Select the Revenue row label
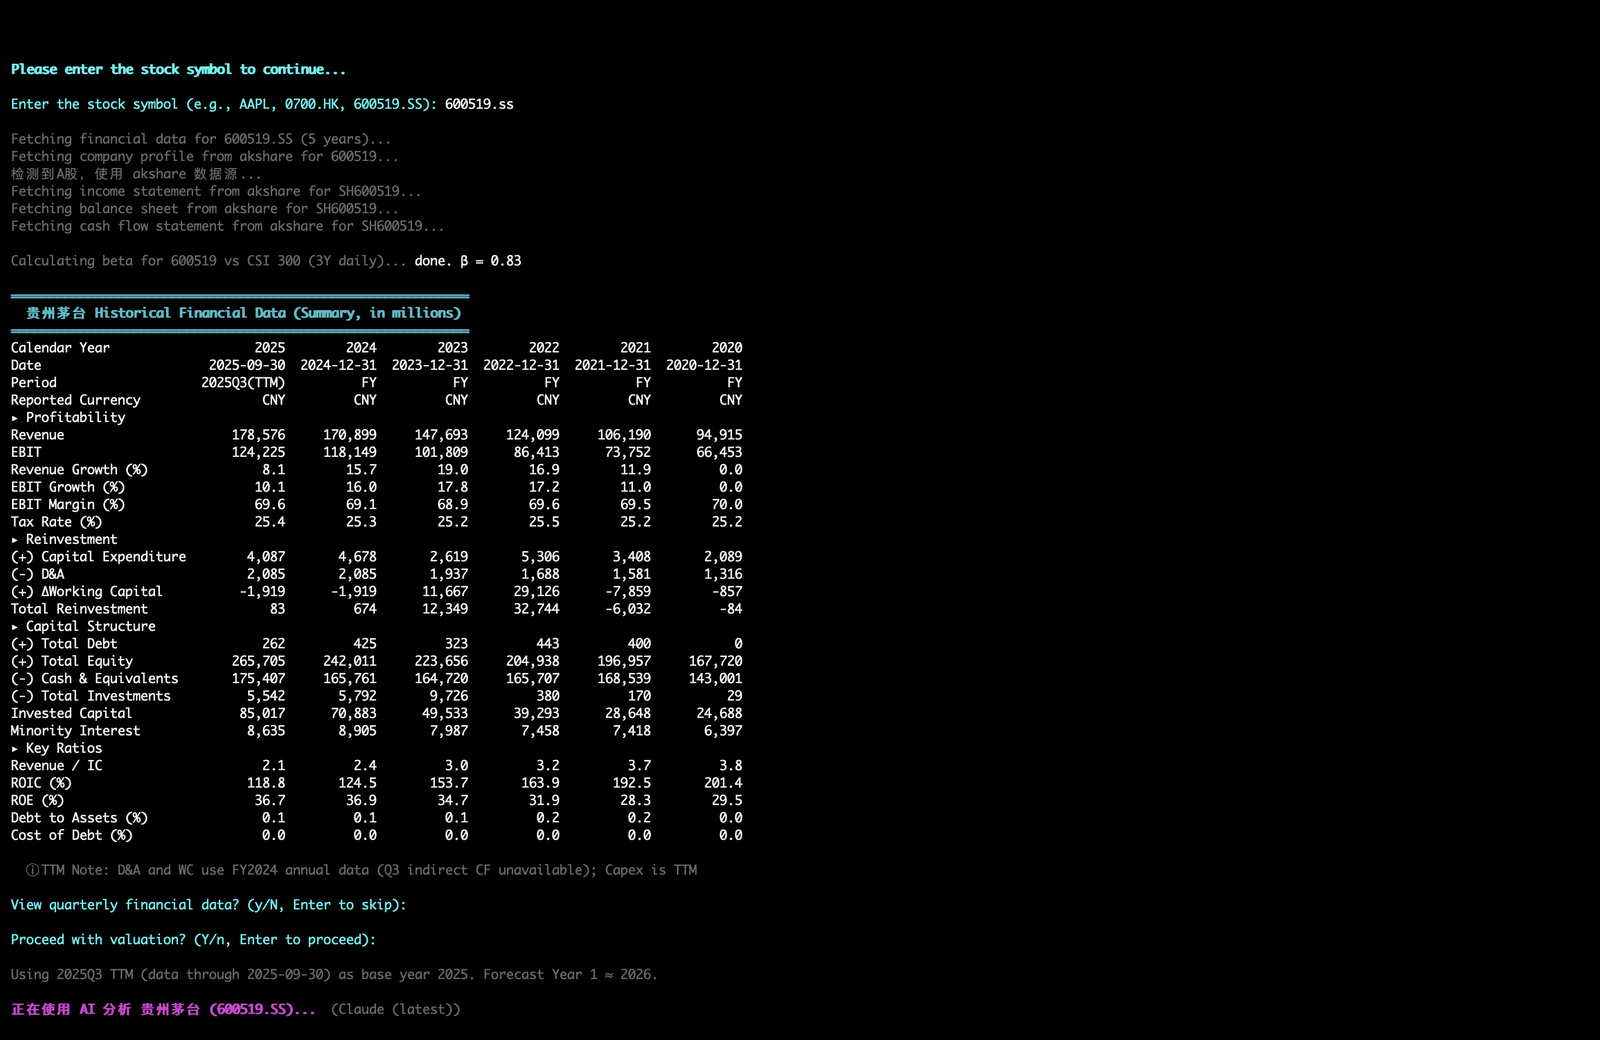1600x1040 pixels. click(x=37, y=435)
